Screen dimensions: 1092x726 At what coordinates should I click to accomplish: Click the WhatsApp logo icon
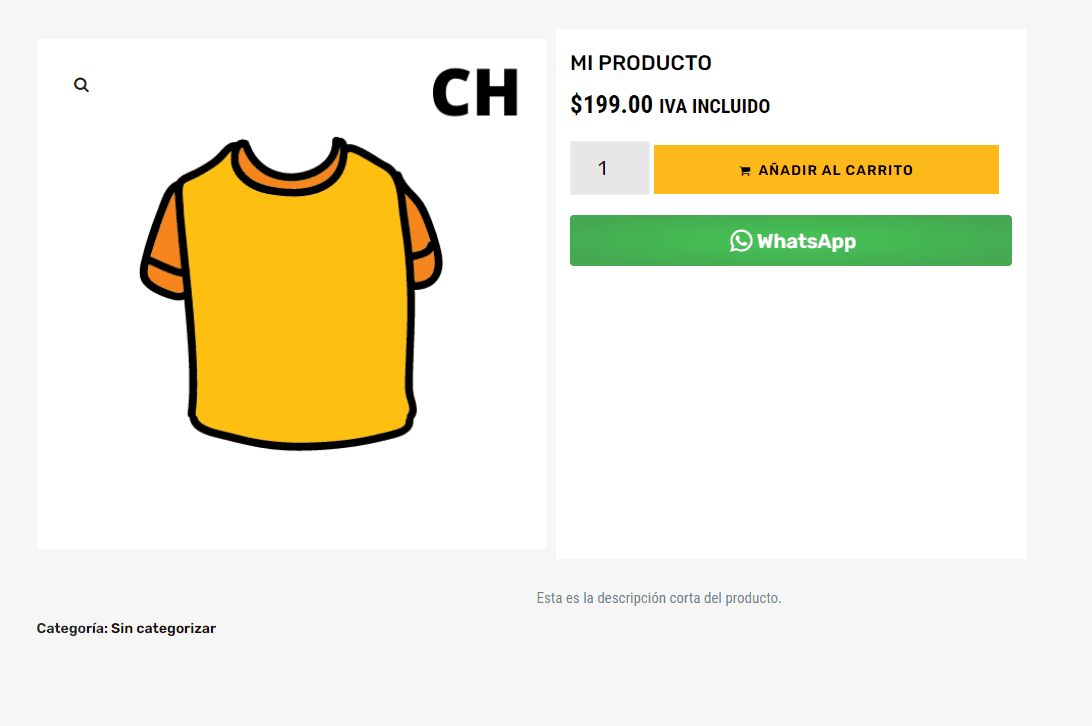point(741,241)
